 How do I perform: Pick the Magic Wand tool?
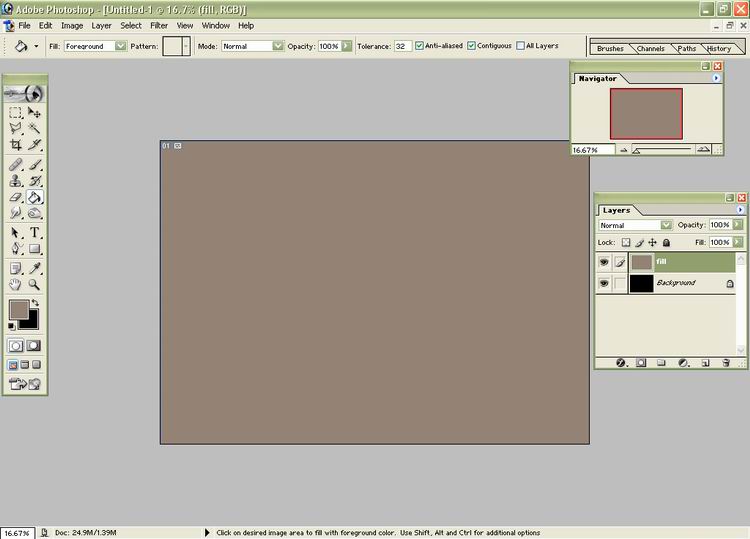tap(34, 129)
